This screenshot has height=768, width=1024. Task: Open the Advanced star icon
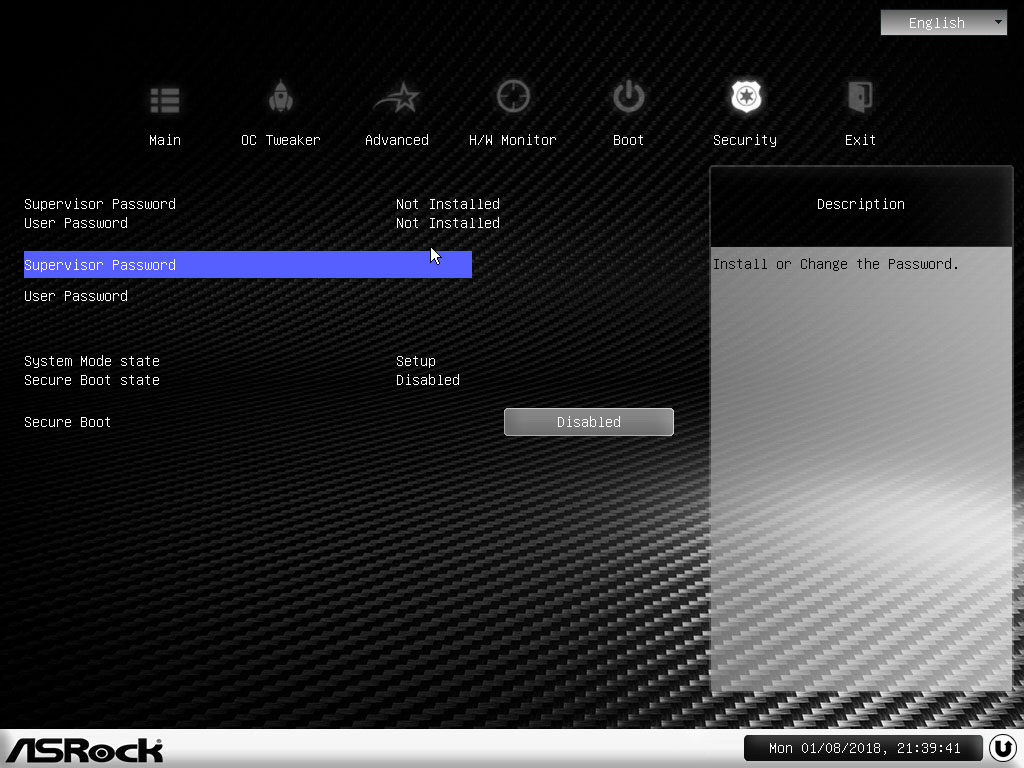coord(397,98)
